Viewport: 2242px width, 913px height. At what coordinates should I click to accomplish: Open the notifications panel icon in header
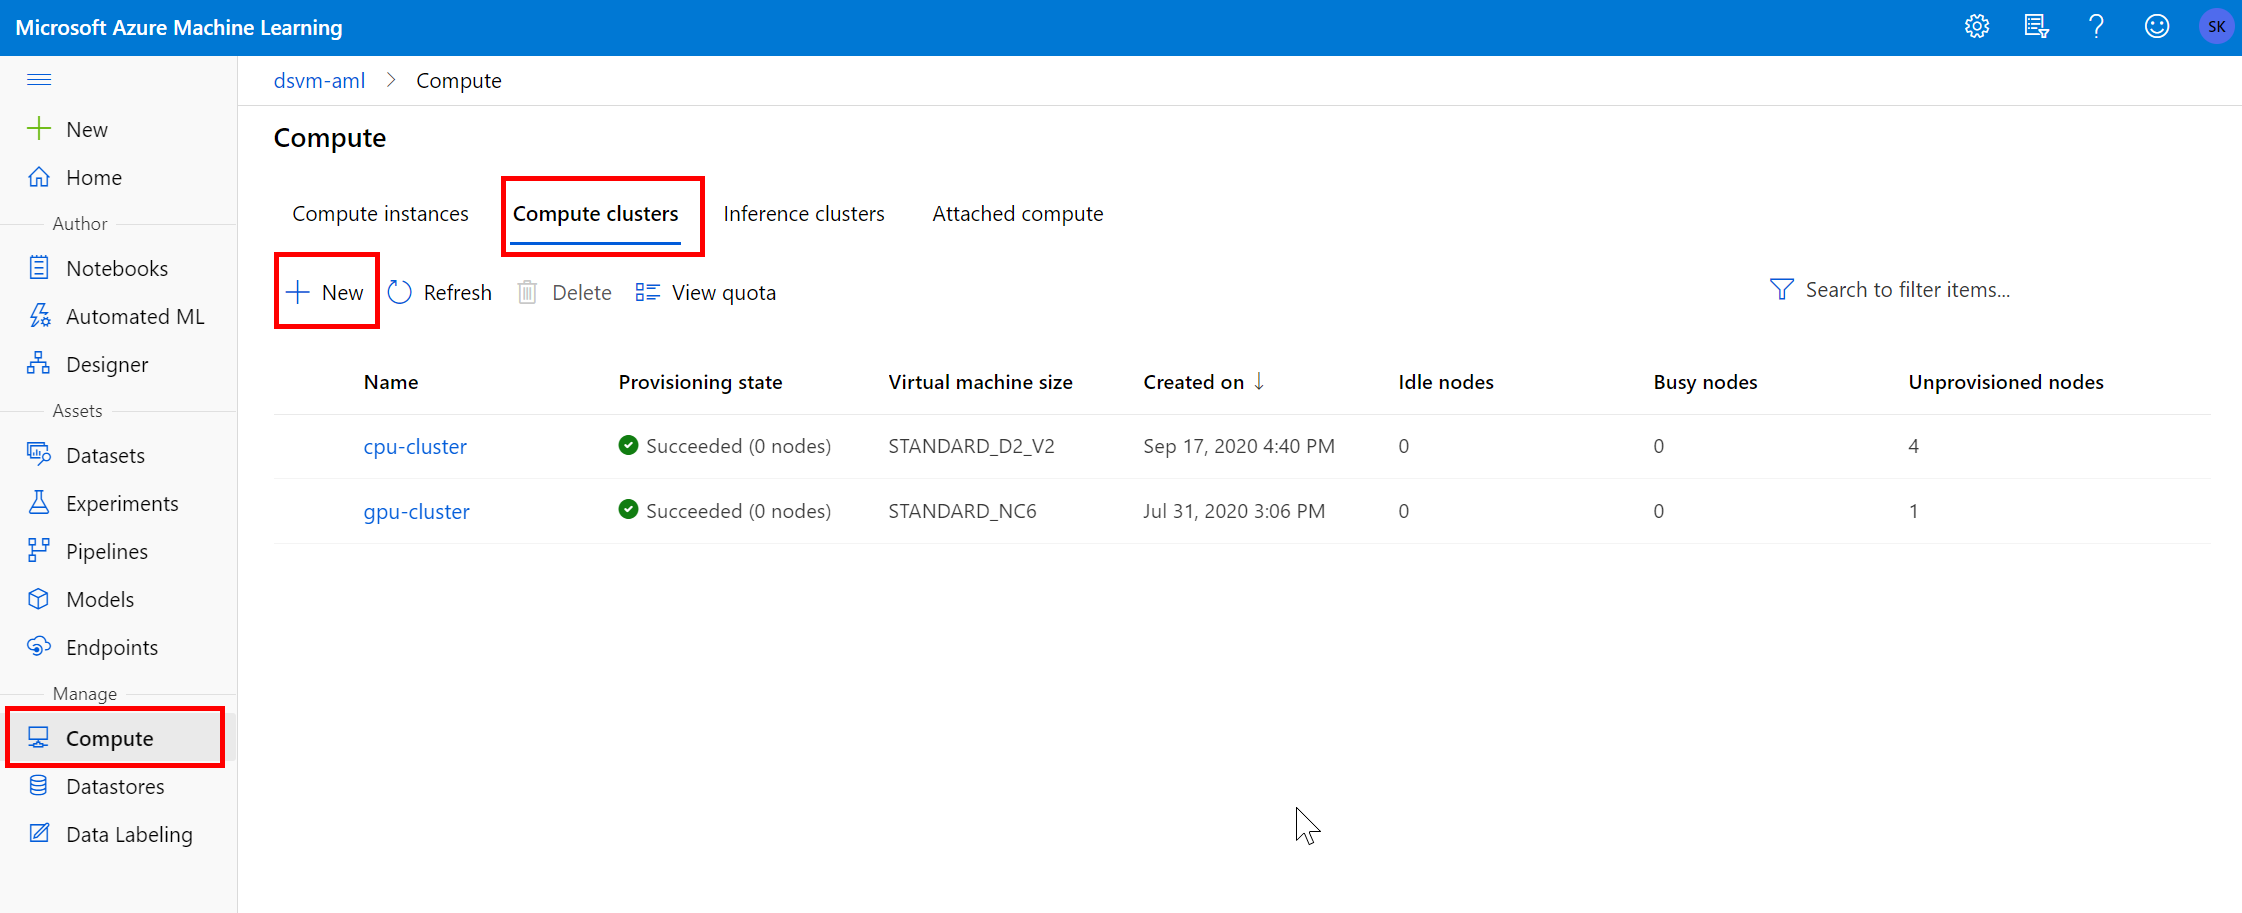coord(2036,27)
